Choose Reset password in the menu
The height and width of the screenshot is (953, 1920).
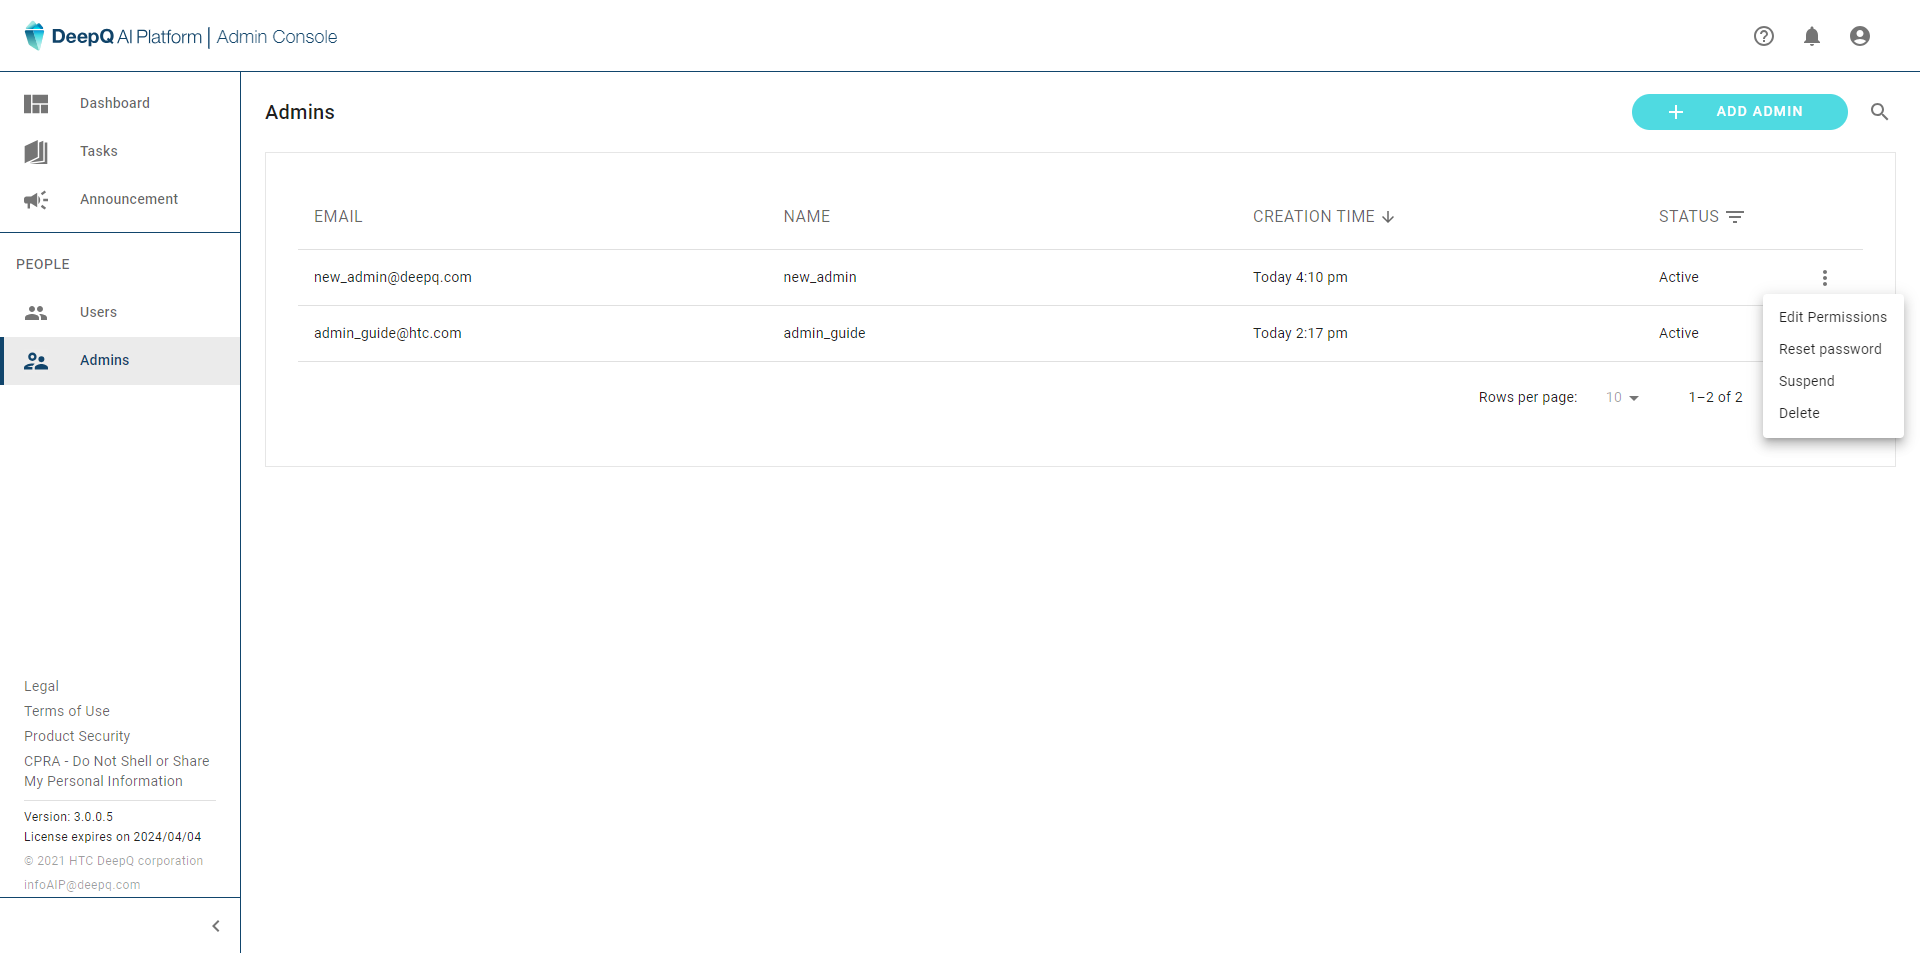point(1830,349)
